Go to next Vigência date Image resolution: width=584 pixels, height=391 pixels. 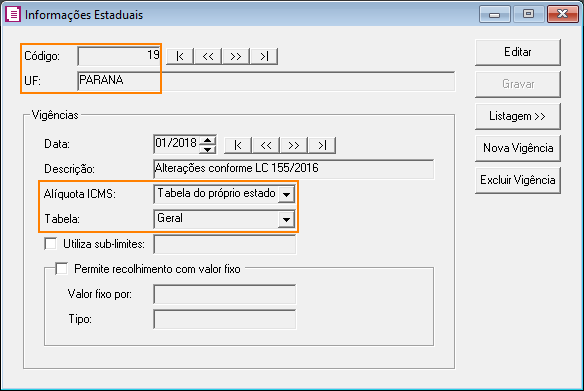(x=294, y=145)
